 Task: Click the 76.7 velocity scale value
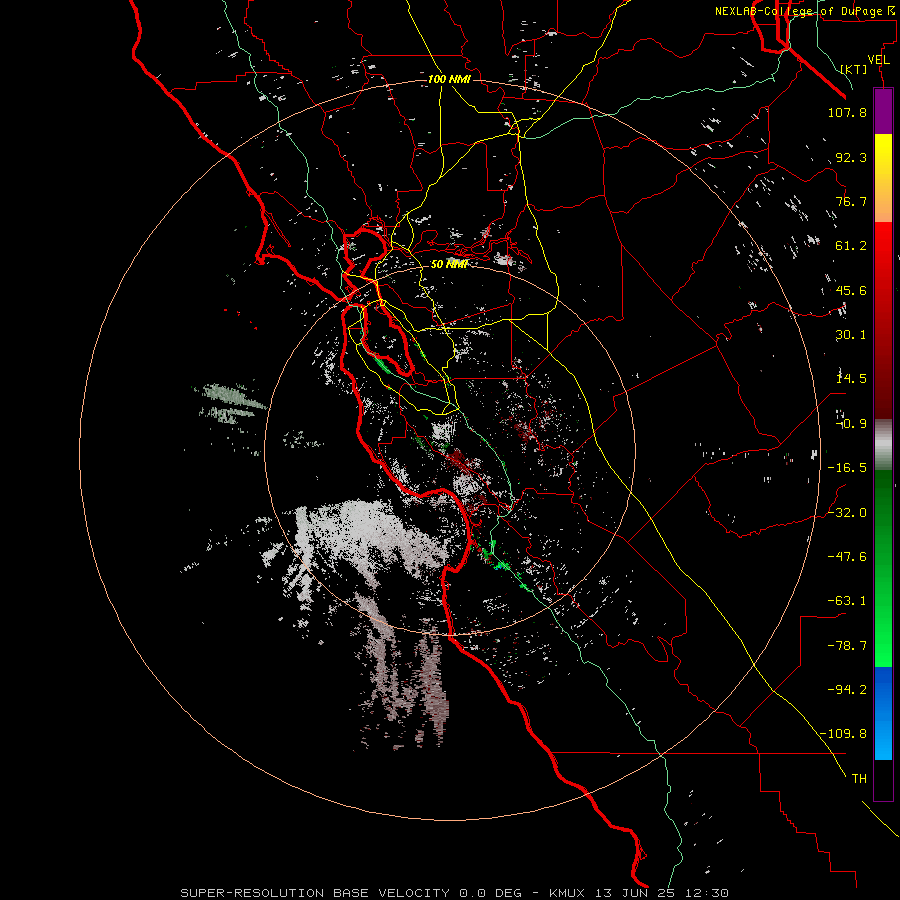pos(851,201)
